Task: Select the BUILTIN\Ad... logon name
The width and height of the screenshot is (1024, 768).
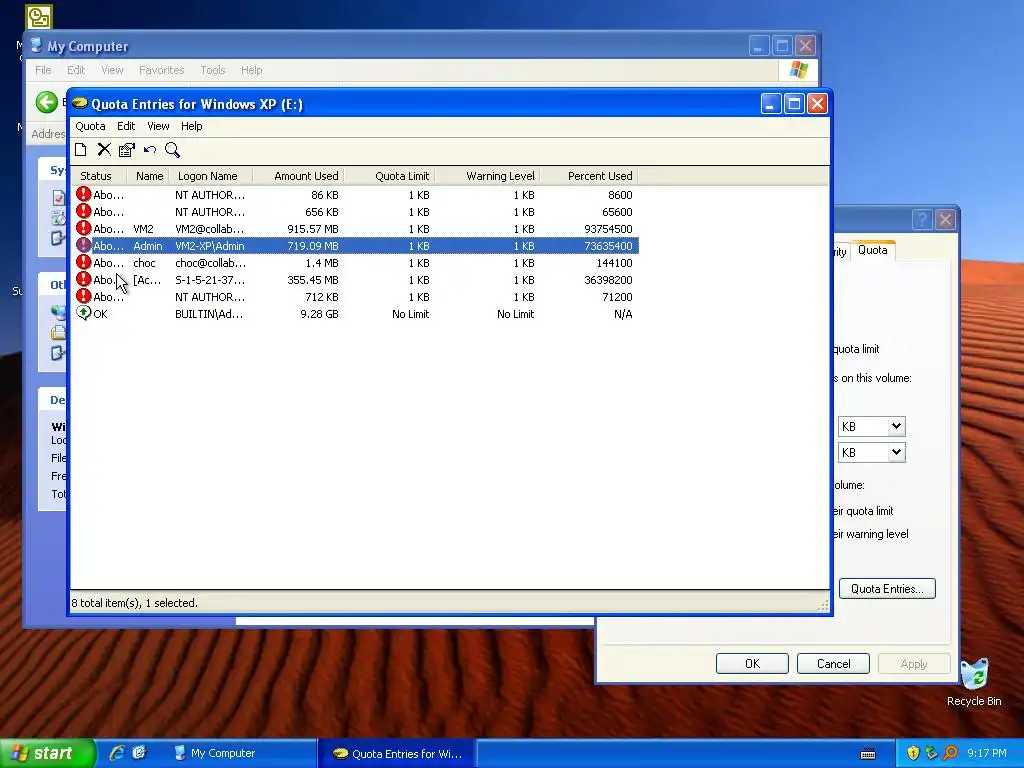Action: coord(209,313)
